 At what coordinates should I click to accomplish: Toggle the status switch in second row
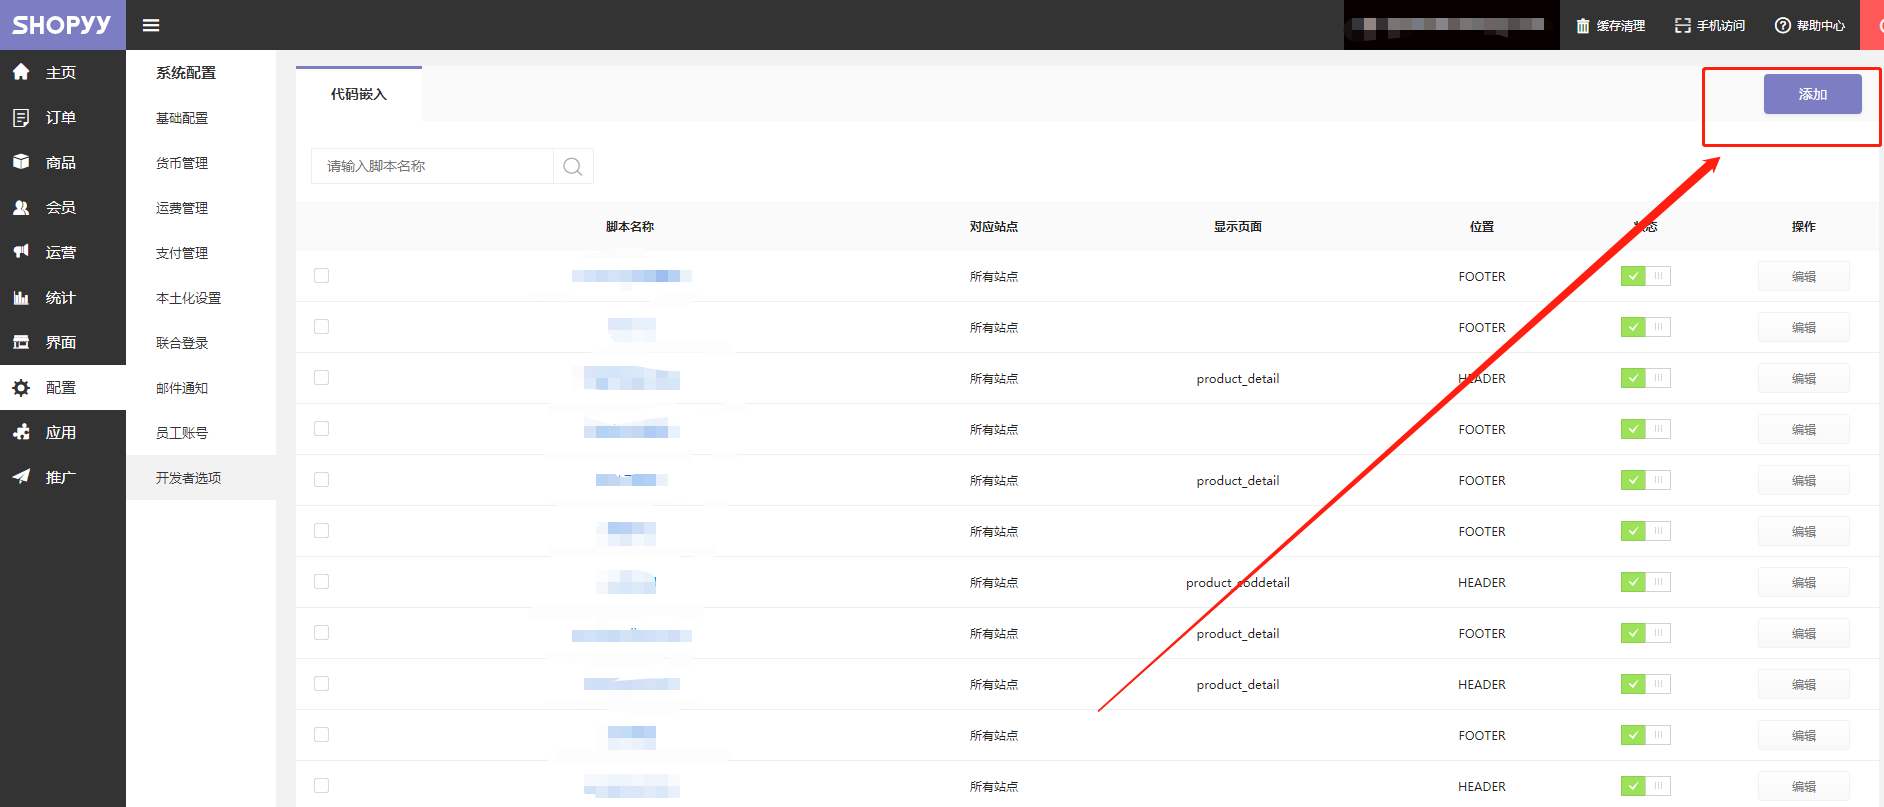pyautogui.click(x=1645, y=327)
